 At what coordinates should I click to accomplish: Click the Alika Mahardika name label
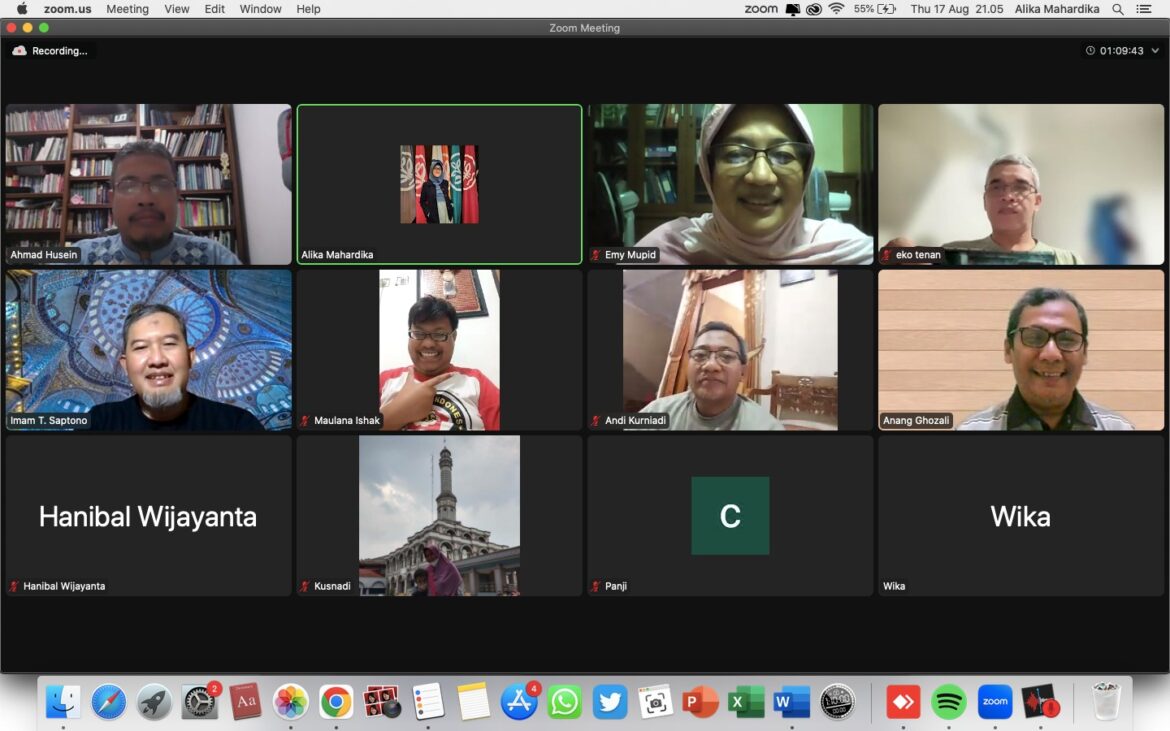point(337,255)
